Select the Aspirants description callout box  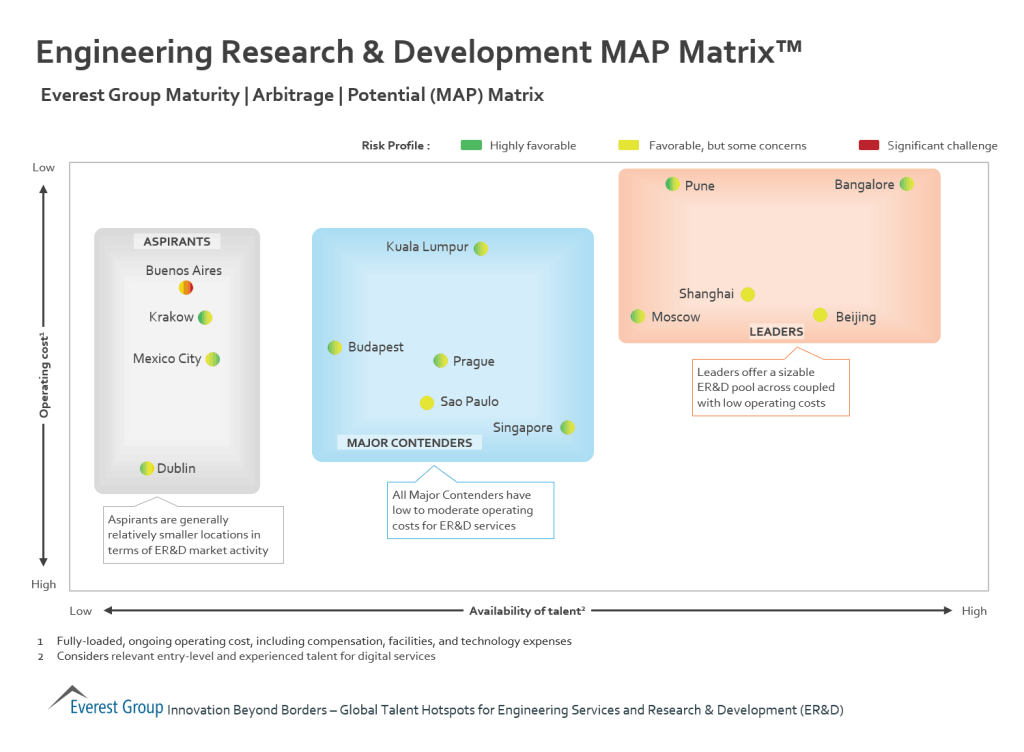[x=193, y=535]
